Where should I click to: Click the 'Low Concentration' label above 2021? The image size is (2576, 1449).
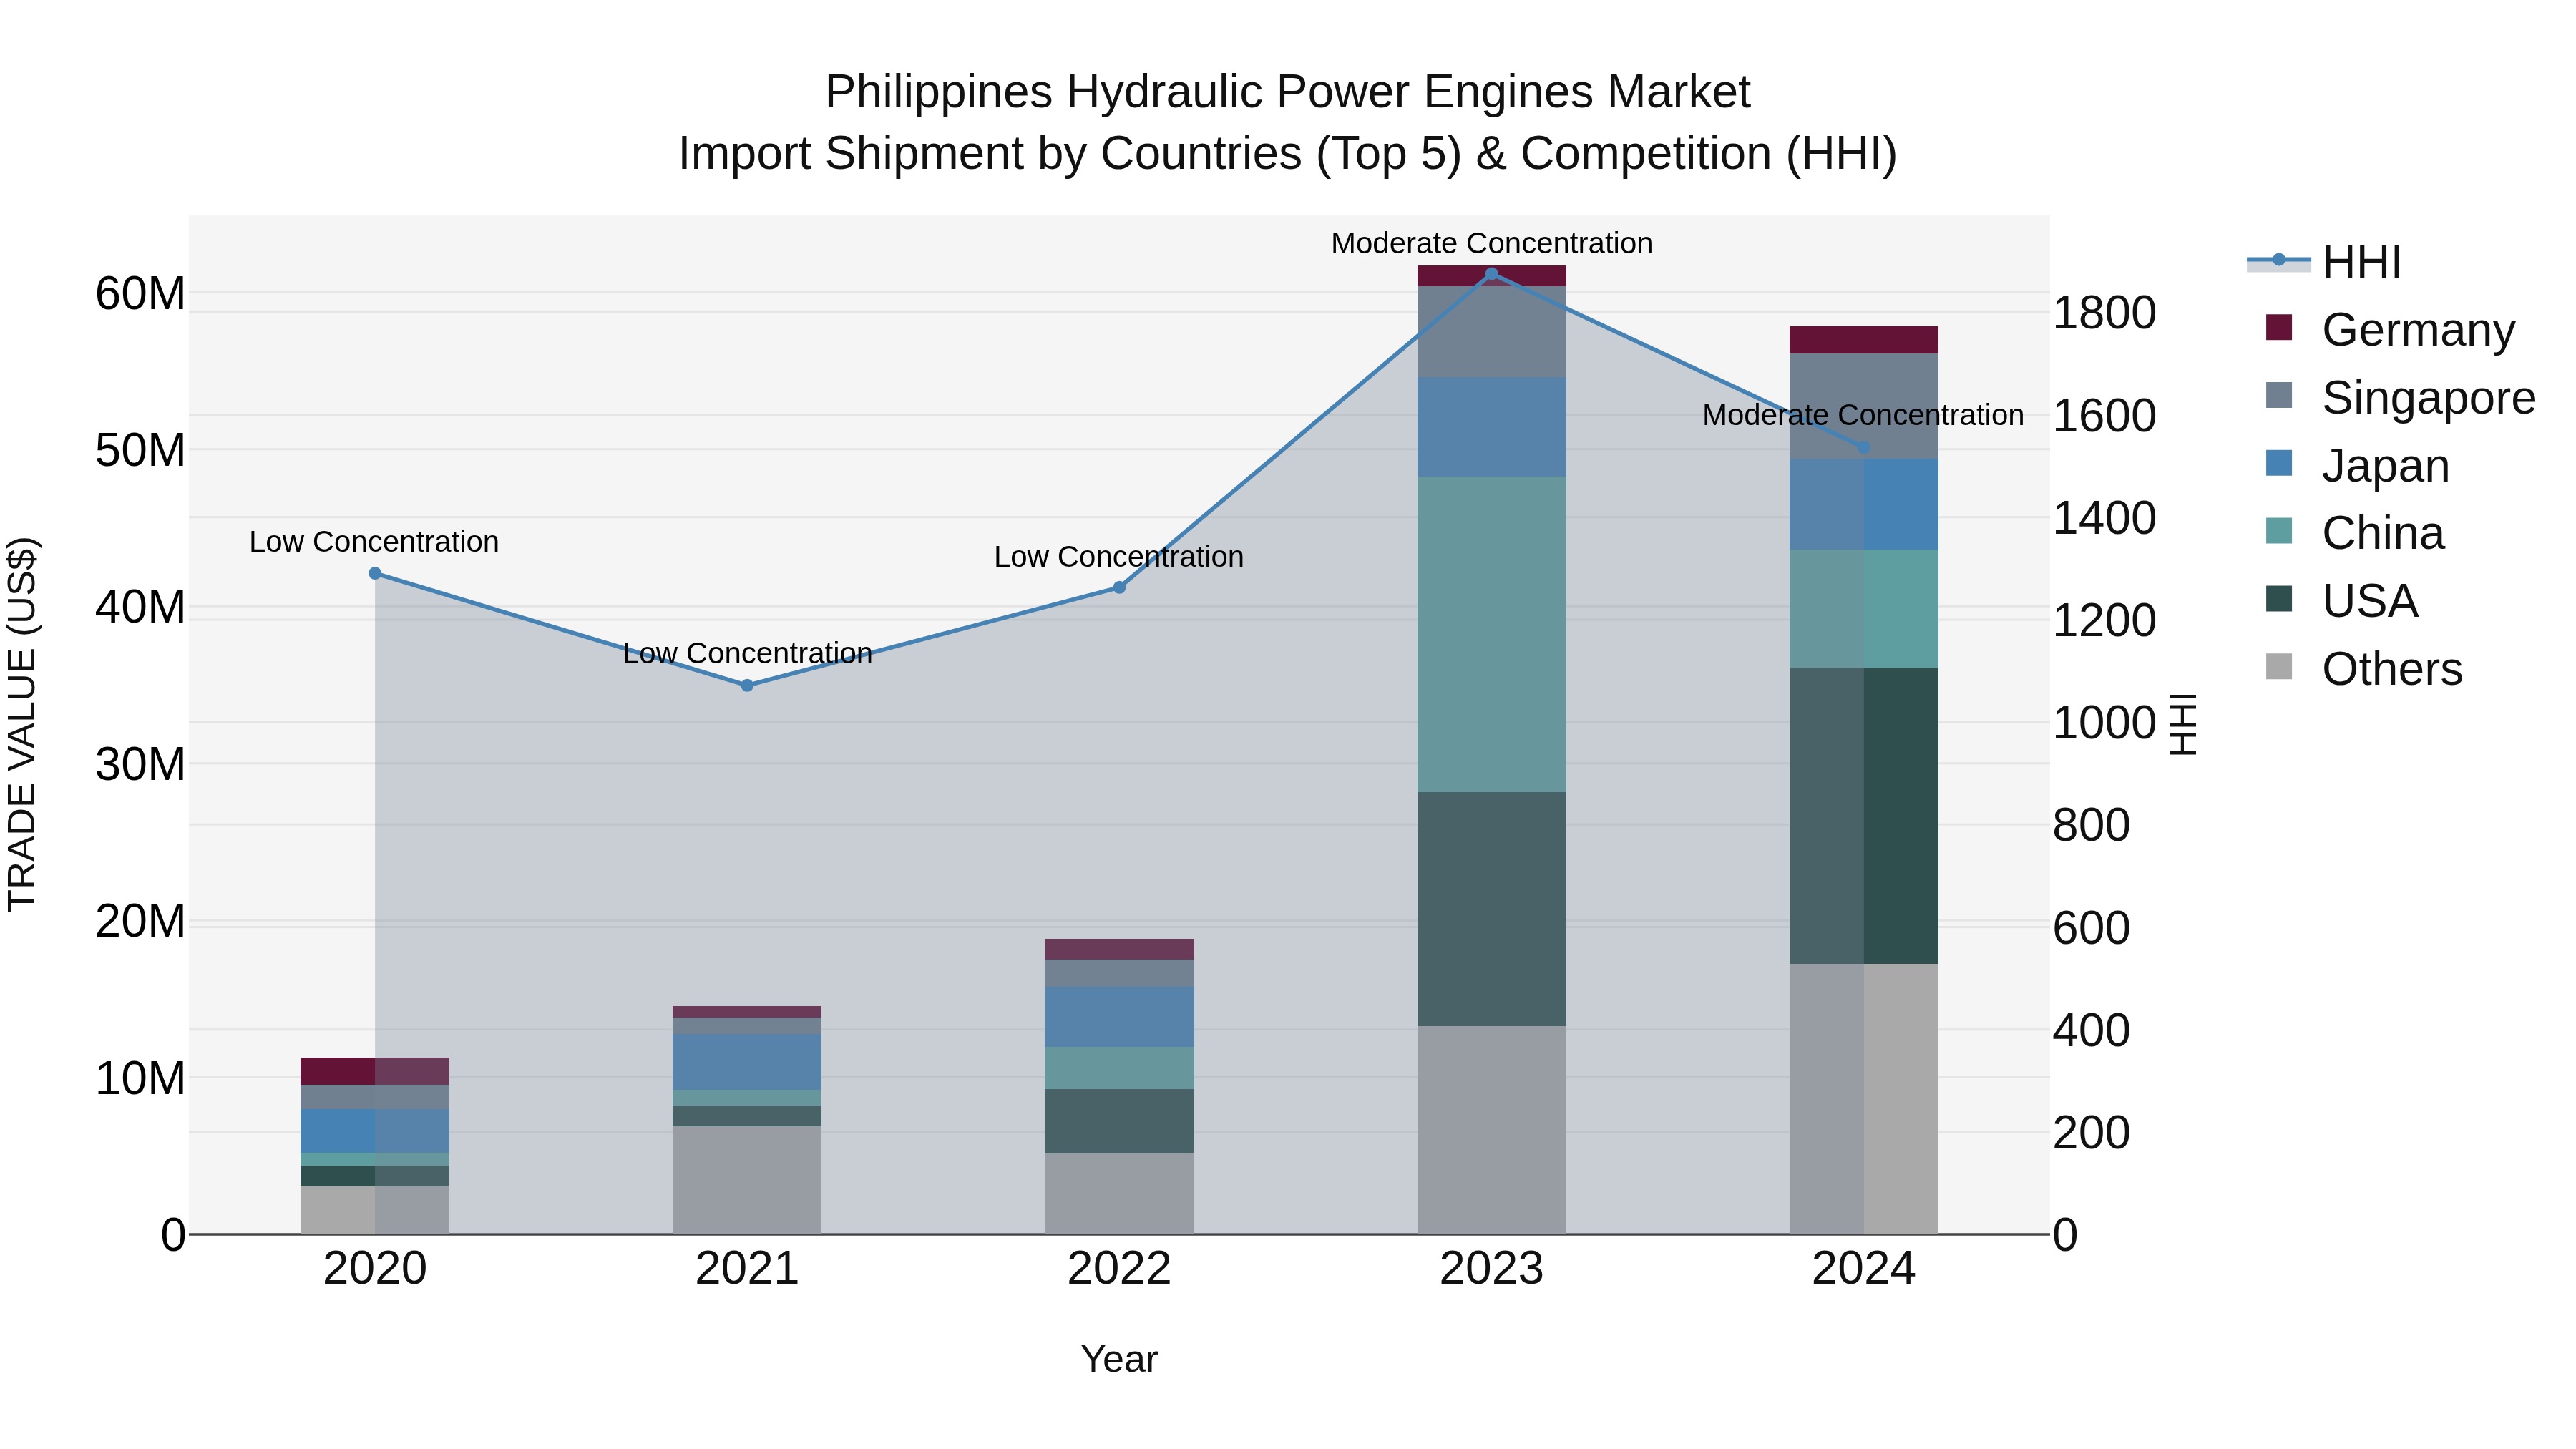point(747,653)
